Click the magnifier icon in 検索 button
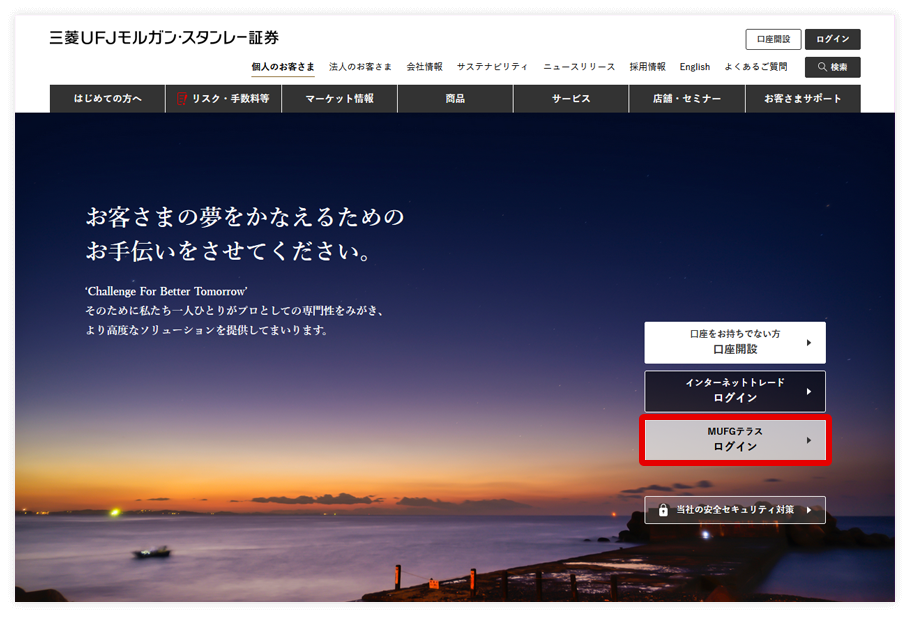The width and height of the screenshot is (910, 617). (822, 67)
